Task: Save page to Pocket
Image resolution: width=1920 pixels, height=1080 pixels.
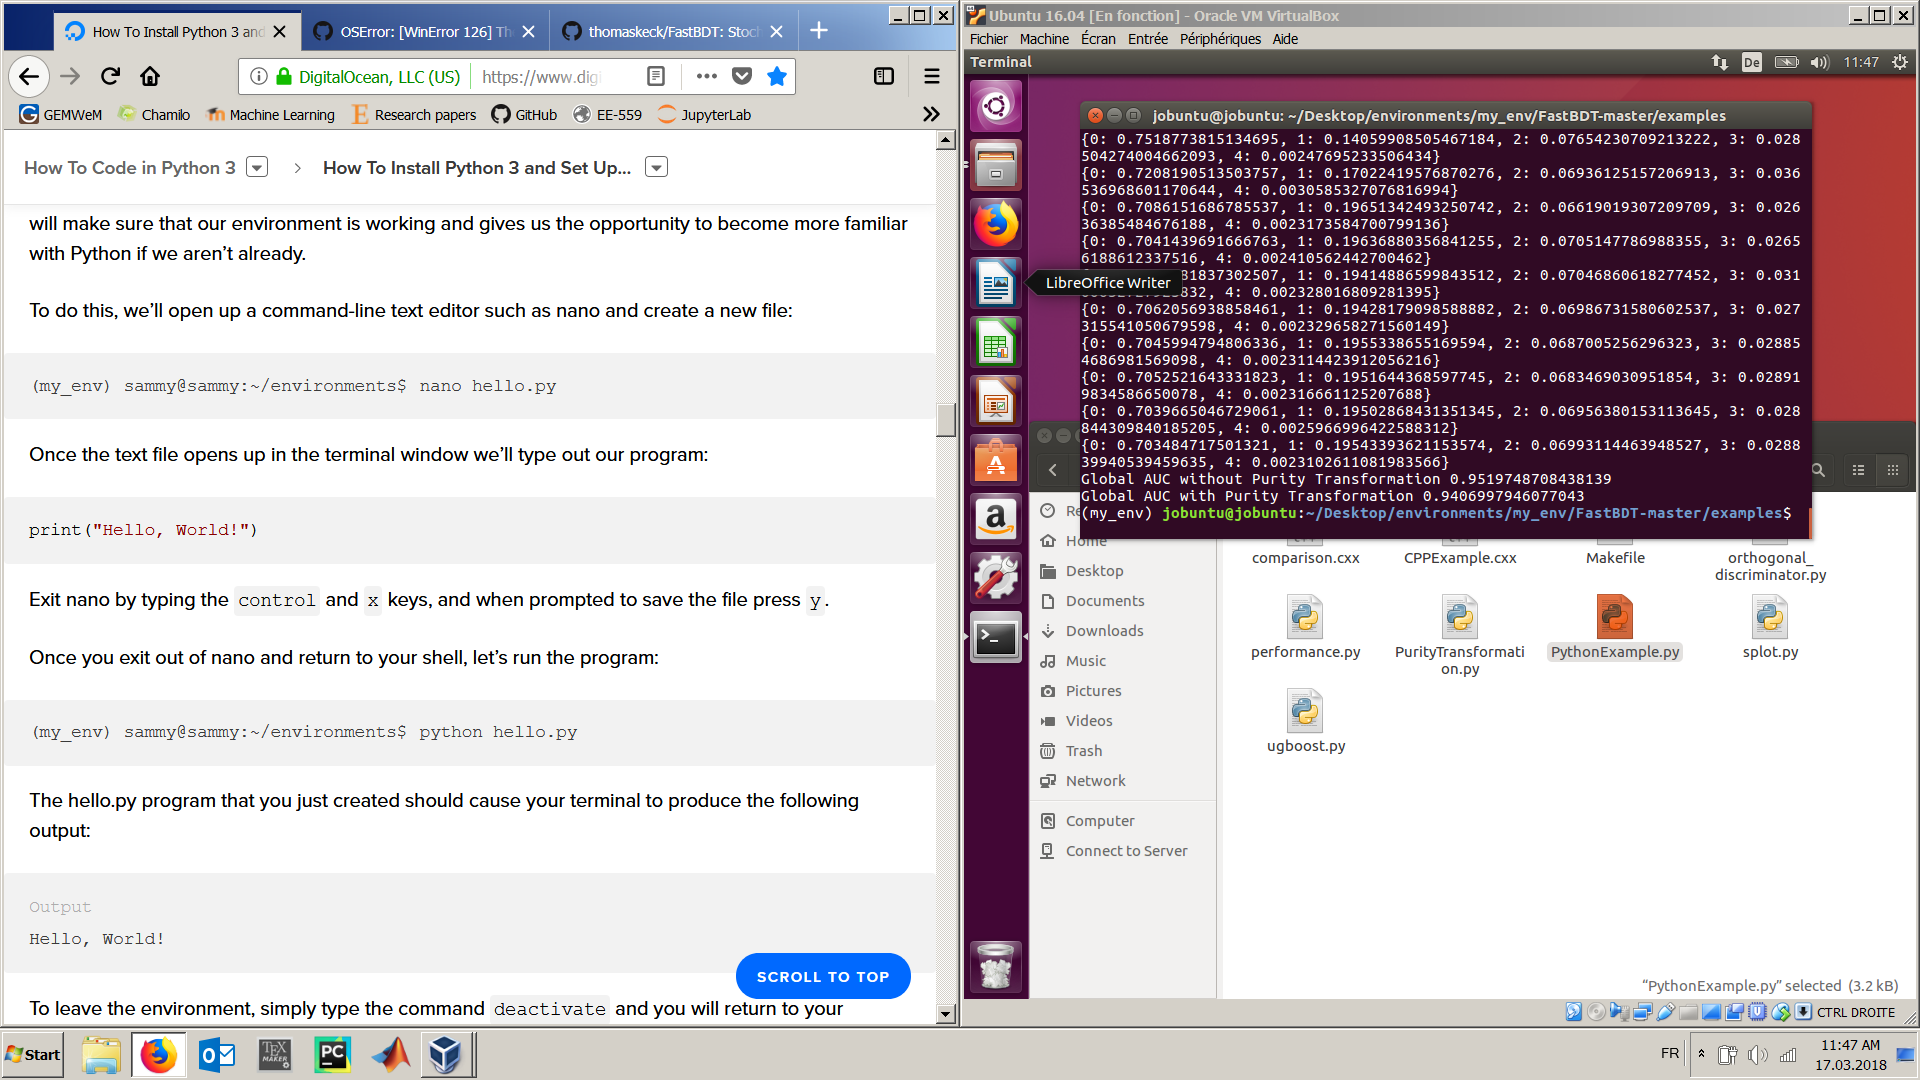Action: [742, 76]
